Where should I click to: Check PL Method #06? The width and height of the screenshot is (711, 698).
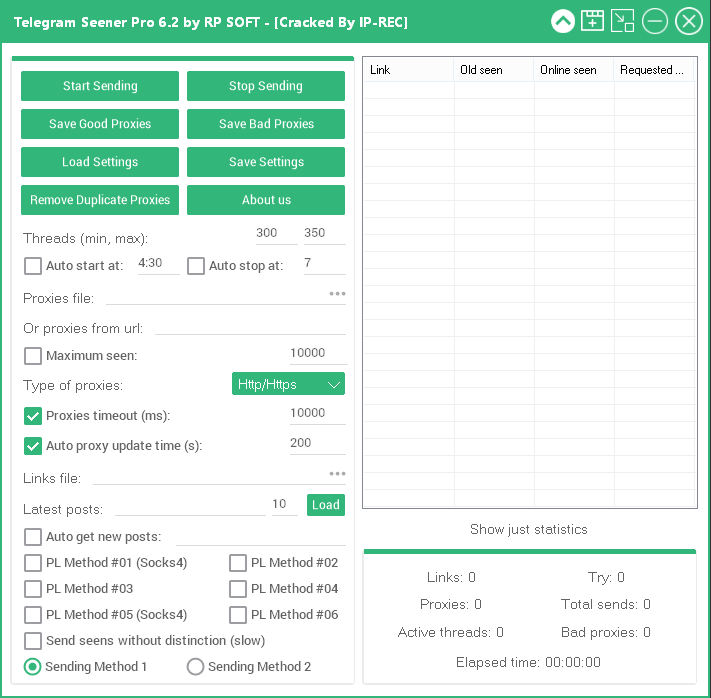point(238,615)
